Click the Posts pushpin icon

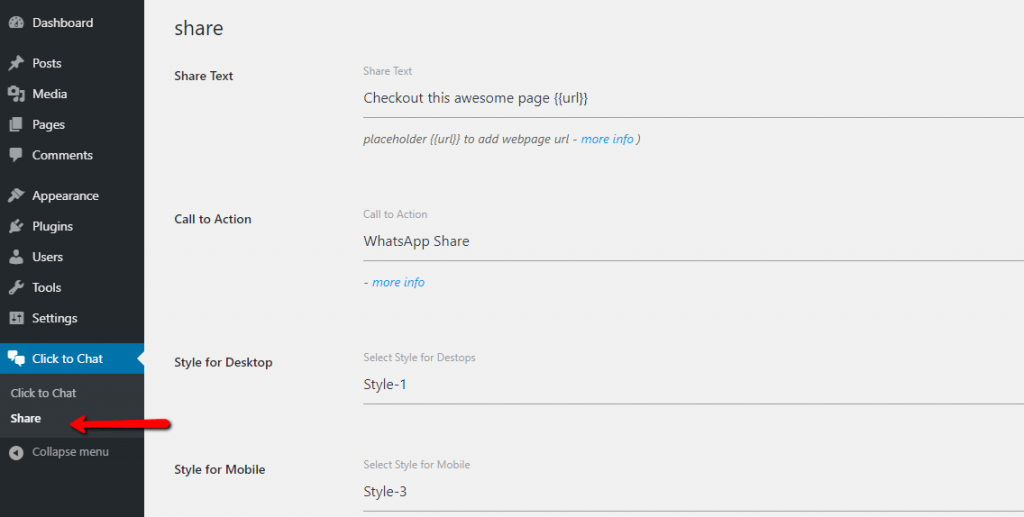point(16,63)
